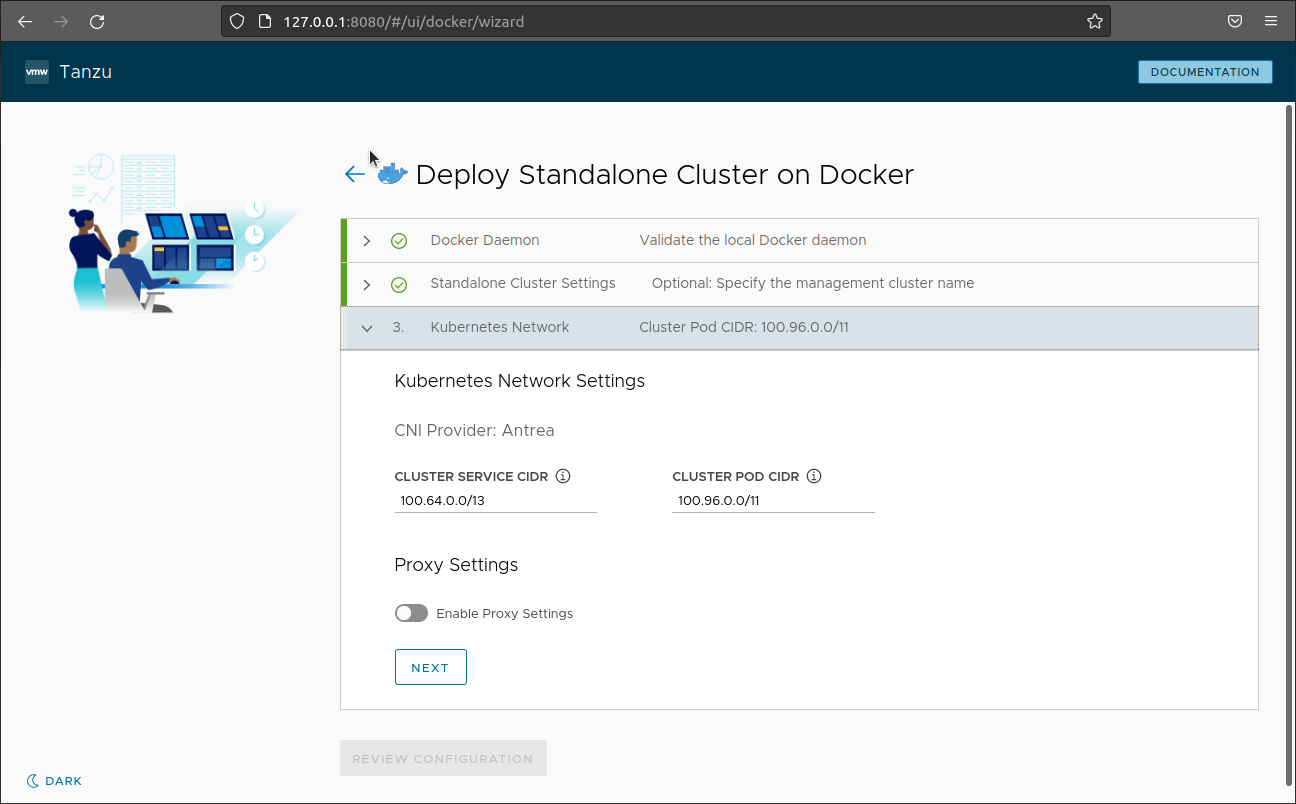
Task: Click the browser address bar URL
Action: coord(404,21)
